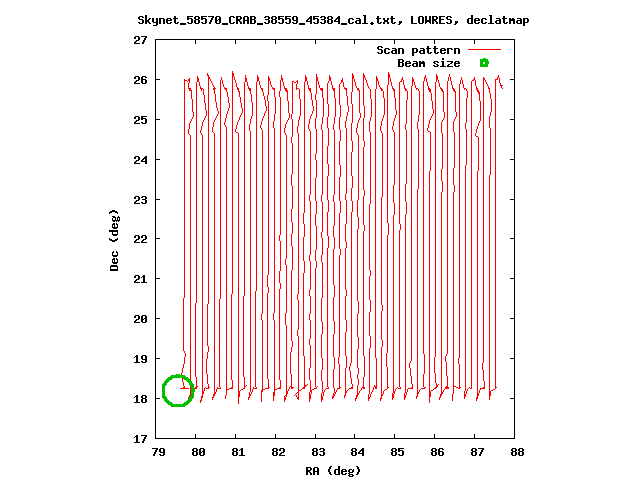Click the x-axis tick label 88

517,452
